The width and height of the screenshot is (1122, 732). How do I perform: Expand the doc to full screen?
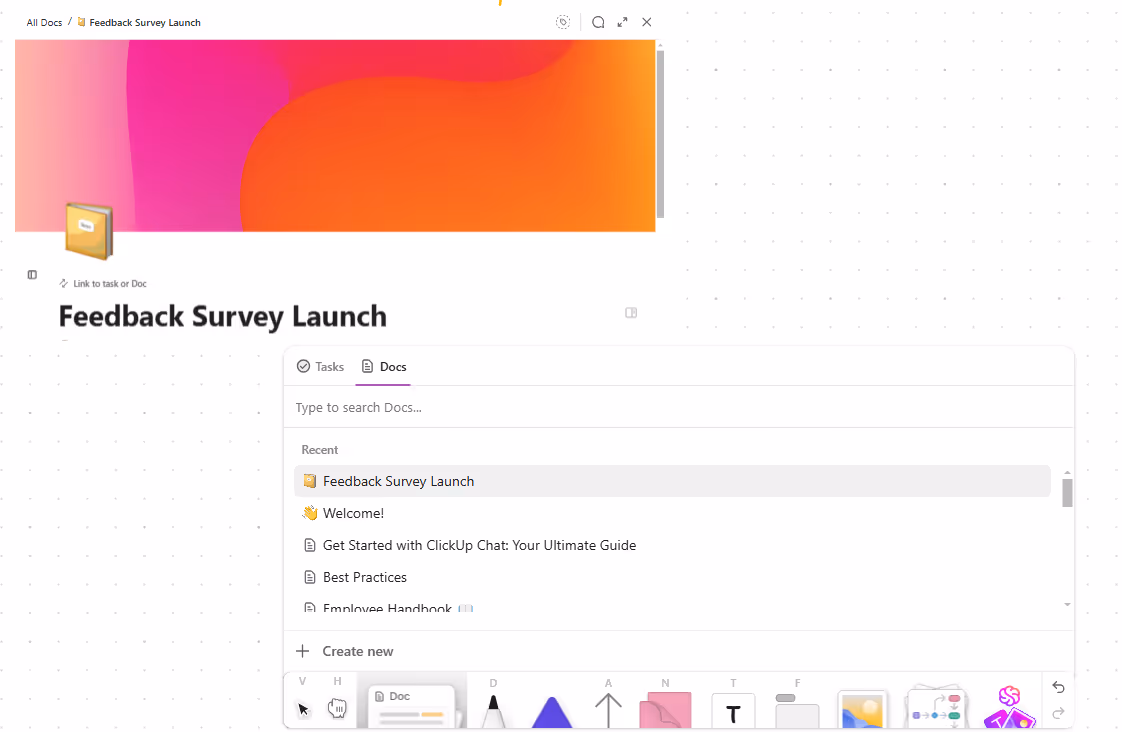tap(622, 21)
